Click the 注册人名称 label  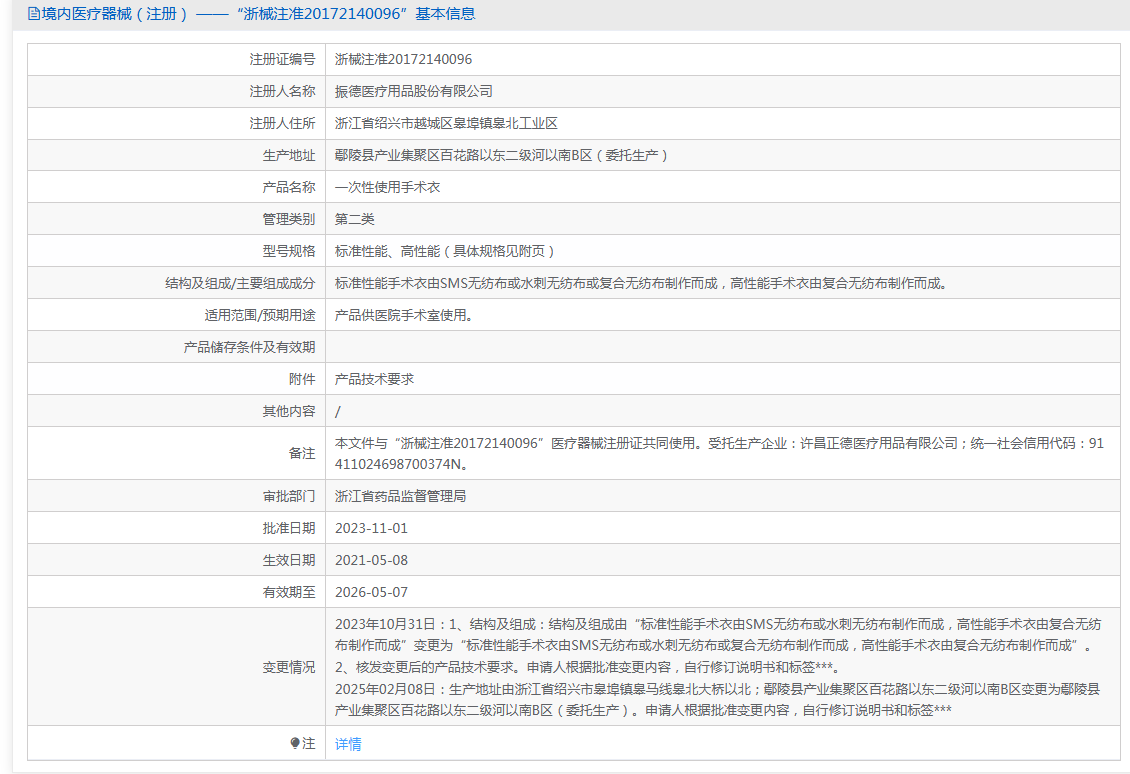pos(282,92)
